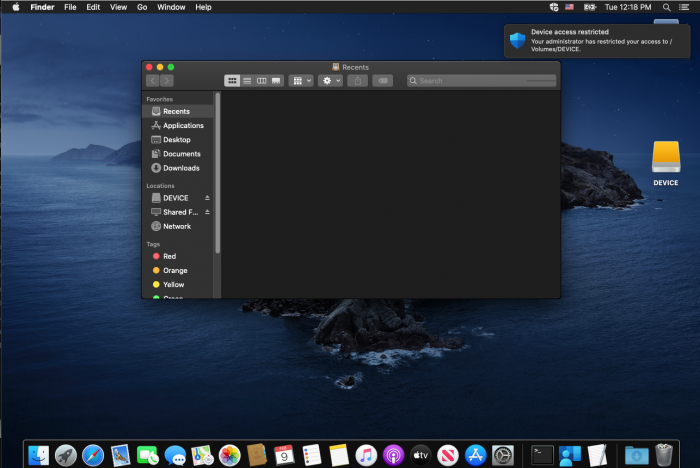The height and width of the screenshot is (468, 700).
Task: Click the Edit Tags toolbar button
Action: click(382, 80)
